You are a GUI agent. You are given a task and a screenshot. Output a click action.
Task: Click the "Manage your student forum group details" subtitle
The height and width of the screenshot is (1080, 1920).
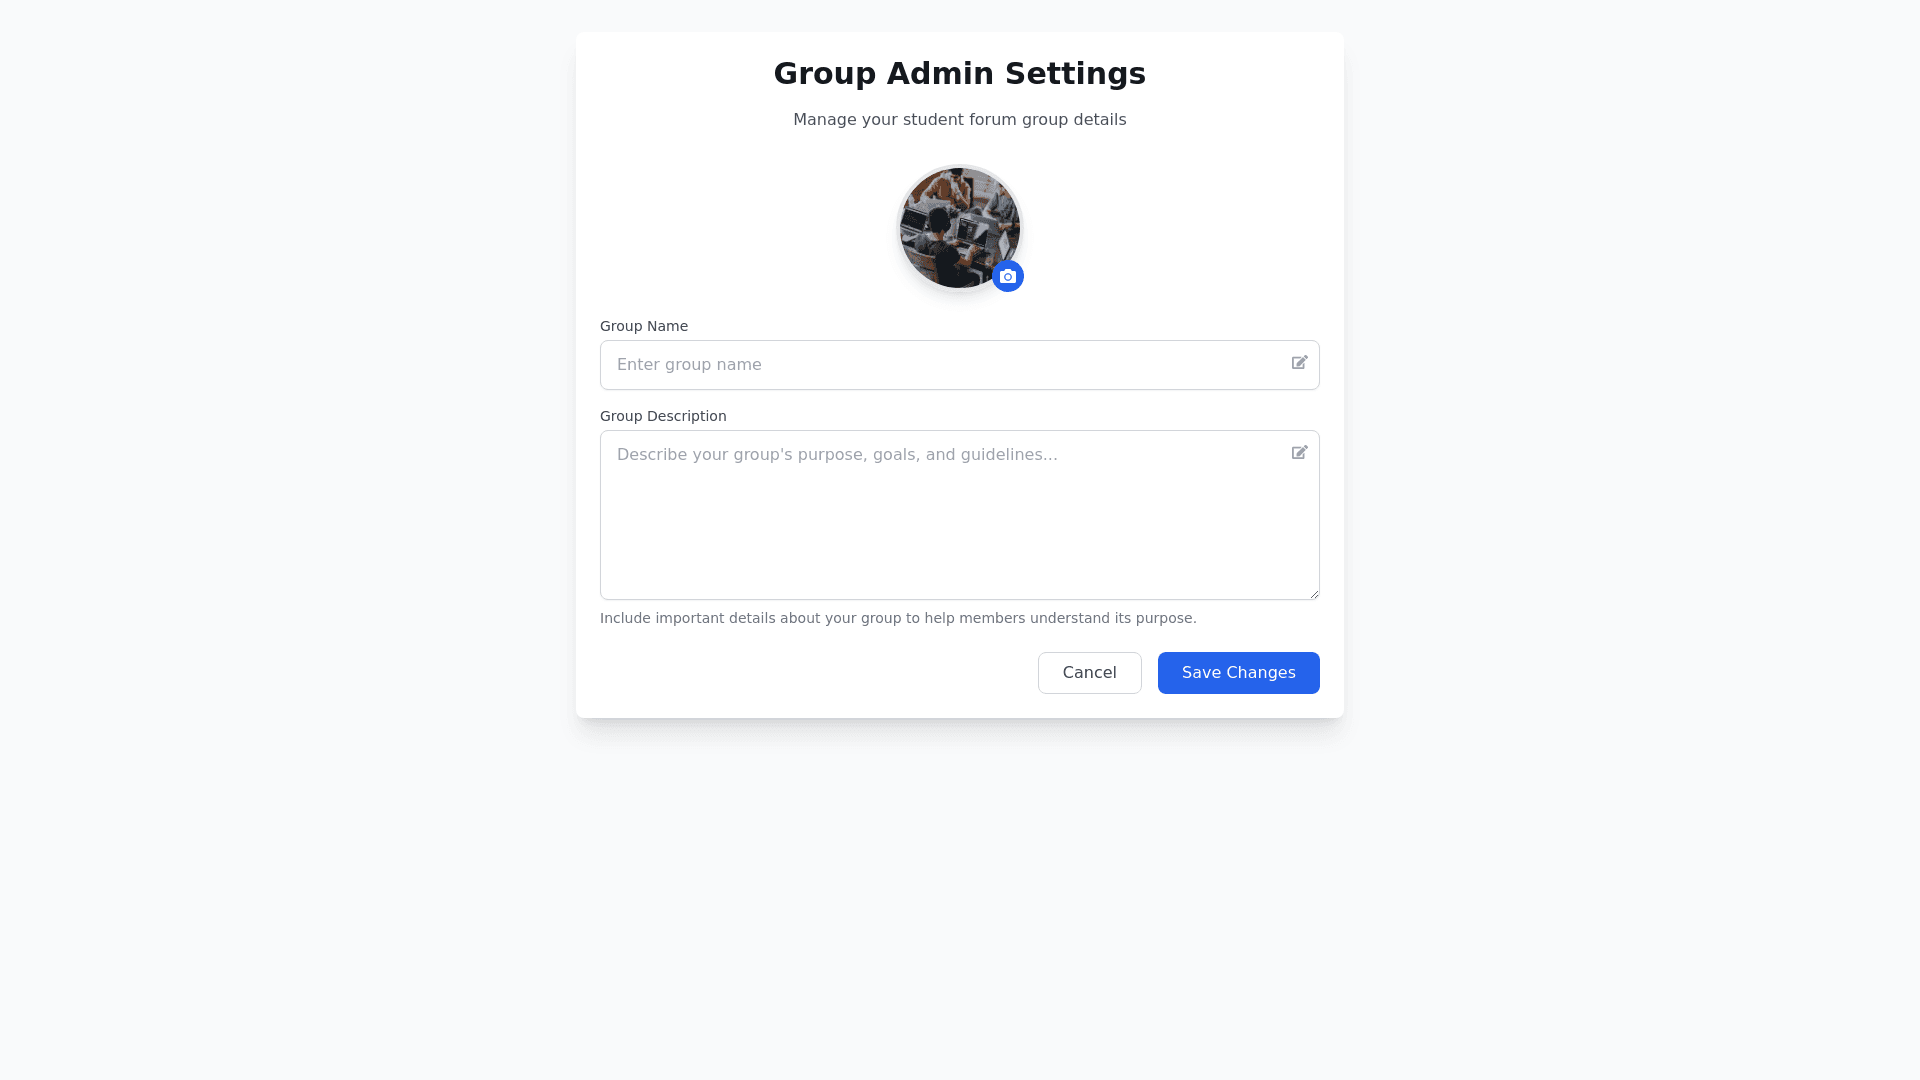click(959, 120)
